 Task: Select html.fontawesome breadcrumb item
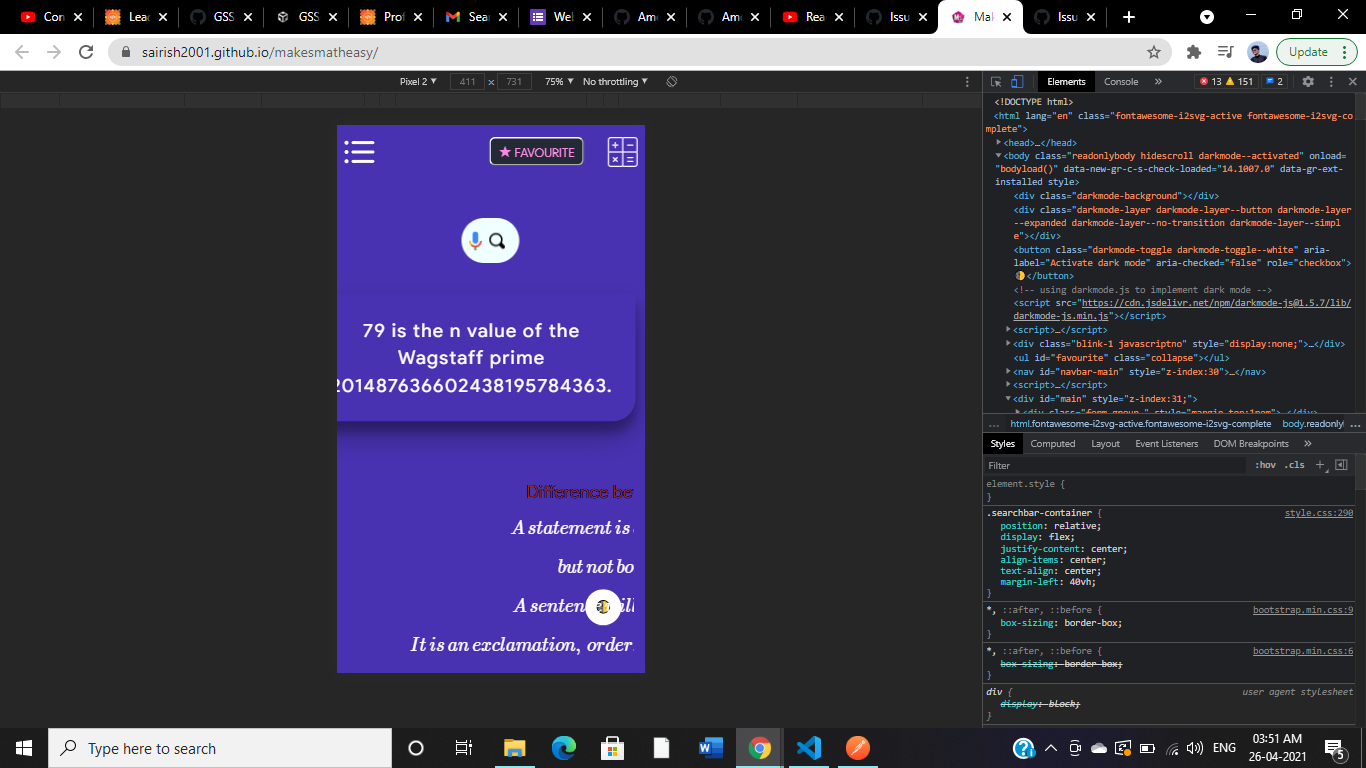click(1140, 424)
